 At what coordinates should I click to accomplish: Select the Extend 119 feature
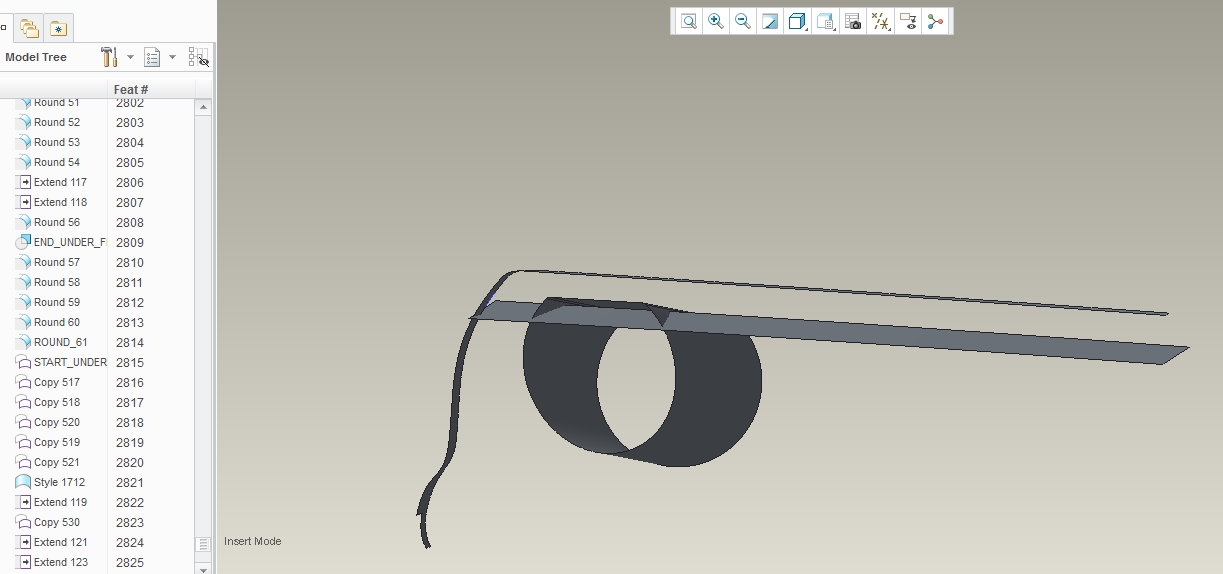(60, 502)
